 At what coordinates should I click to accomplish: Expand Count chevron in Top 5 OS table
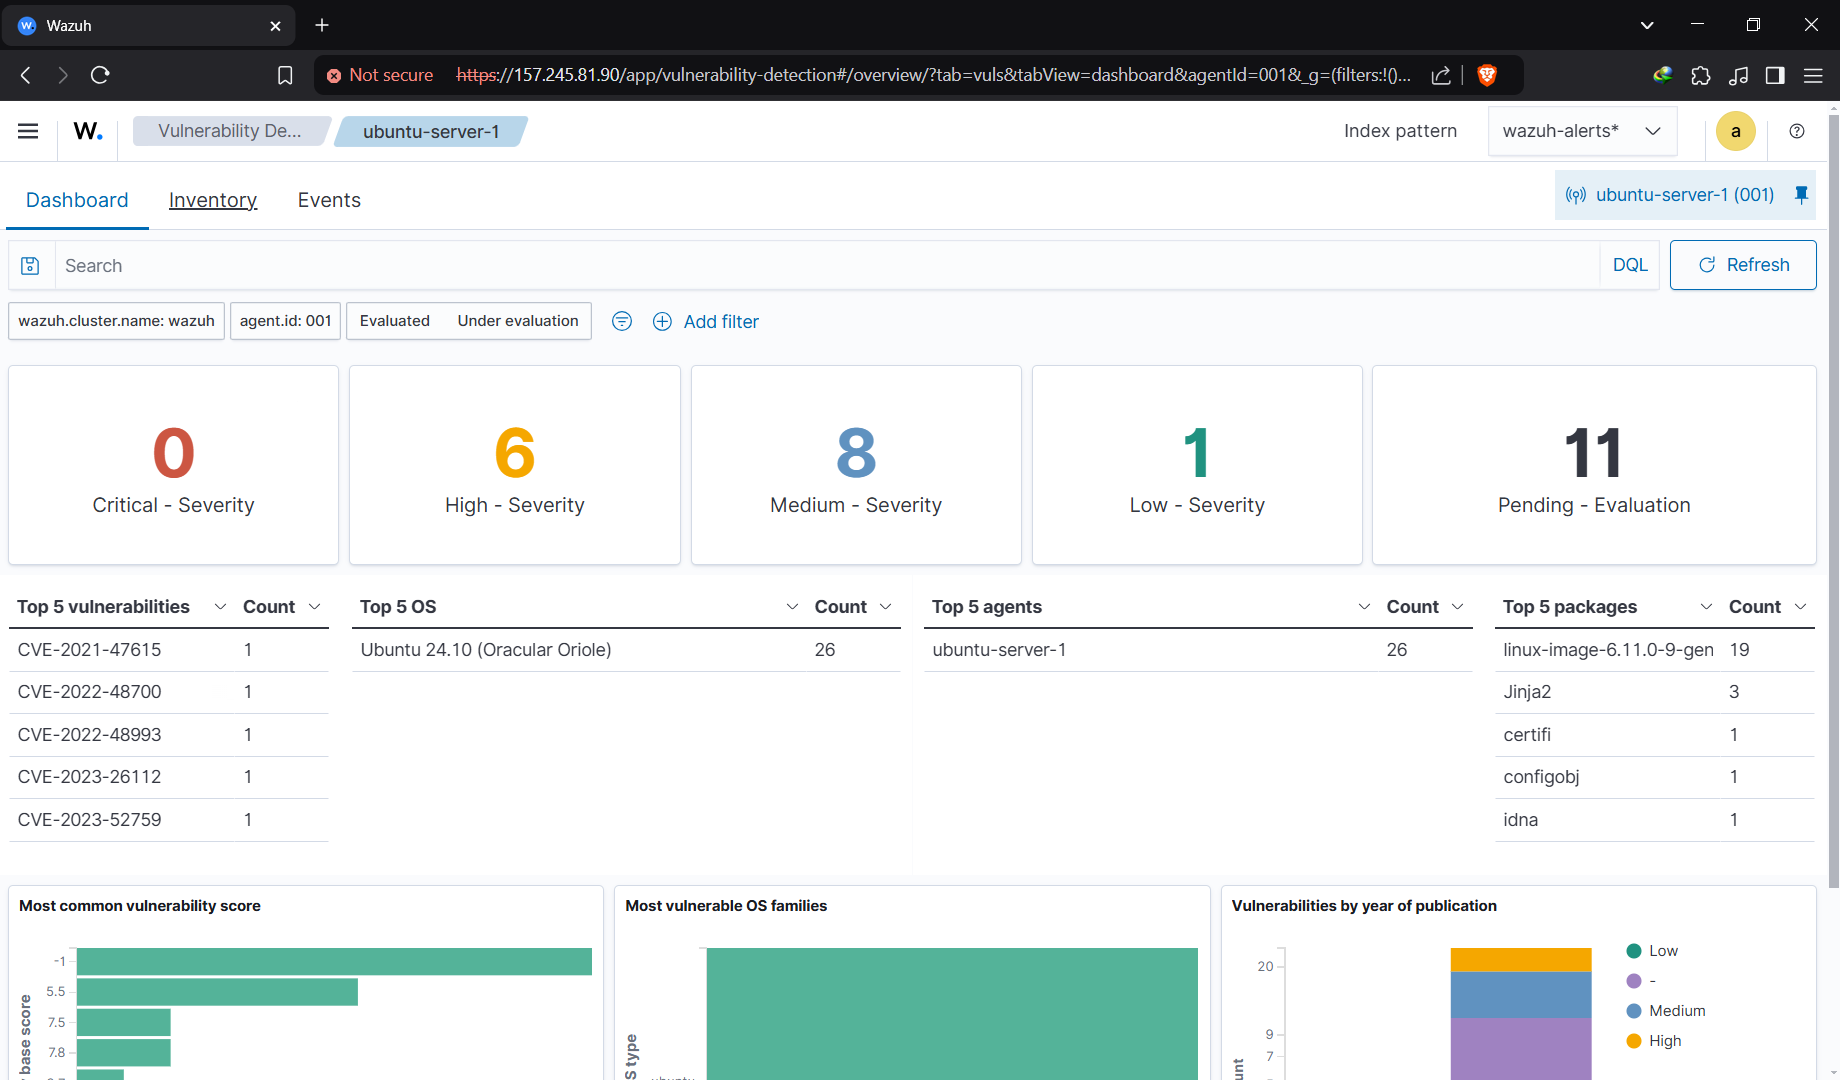tap(885, 607)
